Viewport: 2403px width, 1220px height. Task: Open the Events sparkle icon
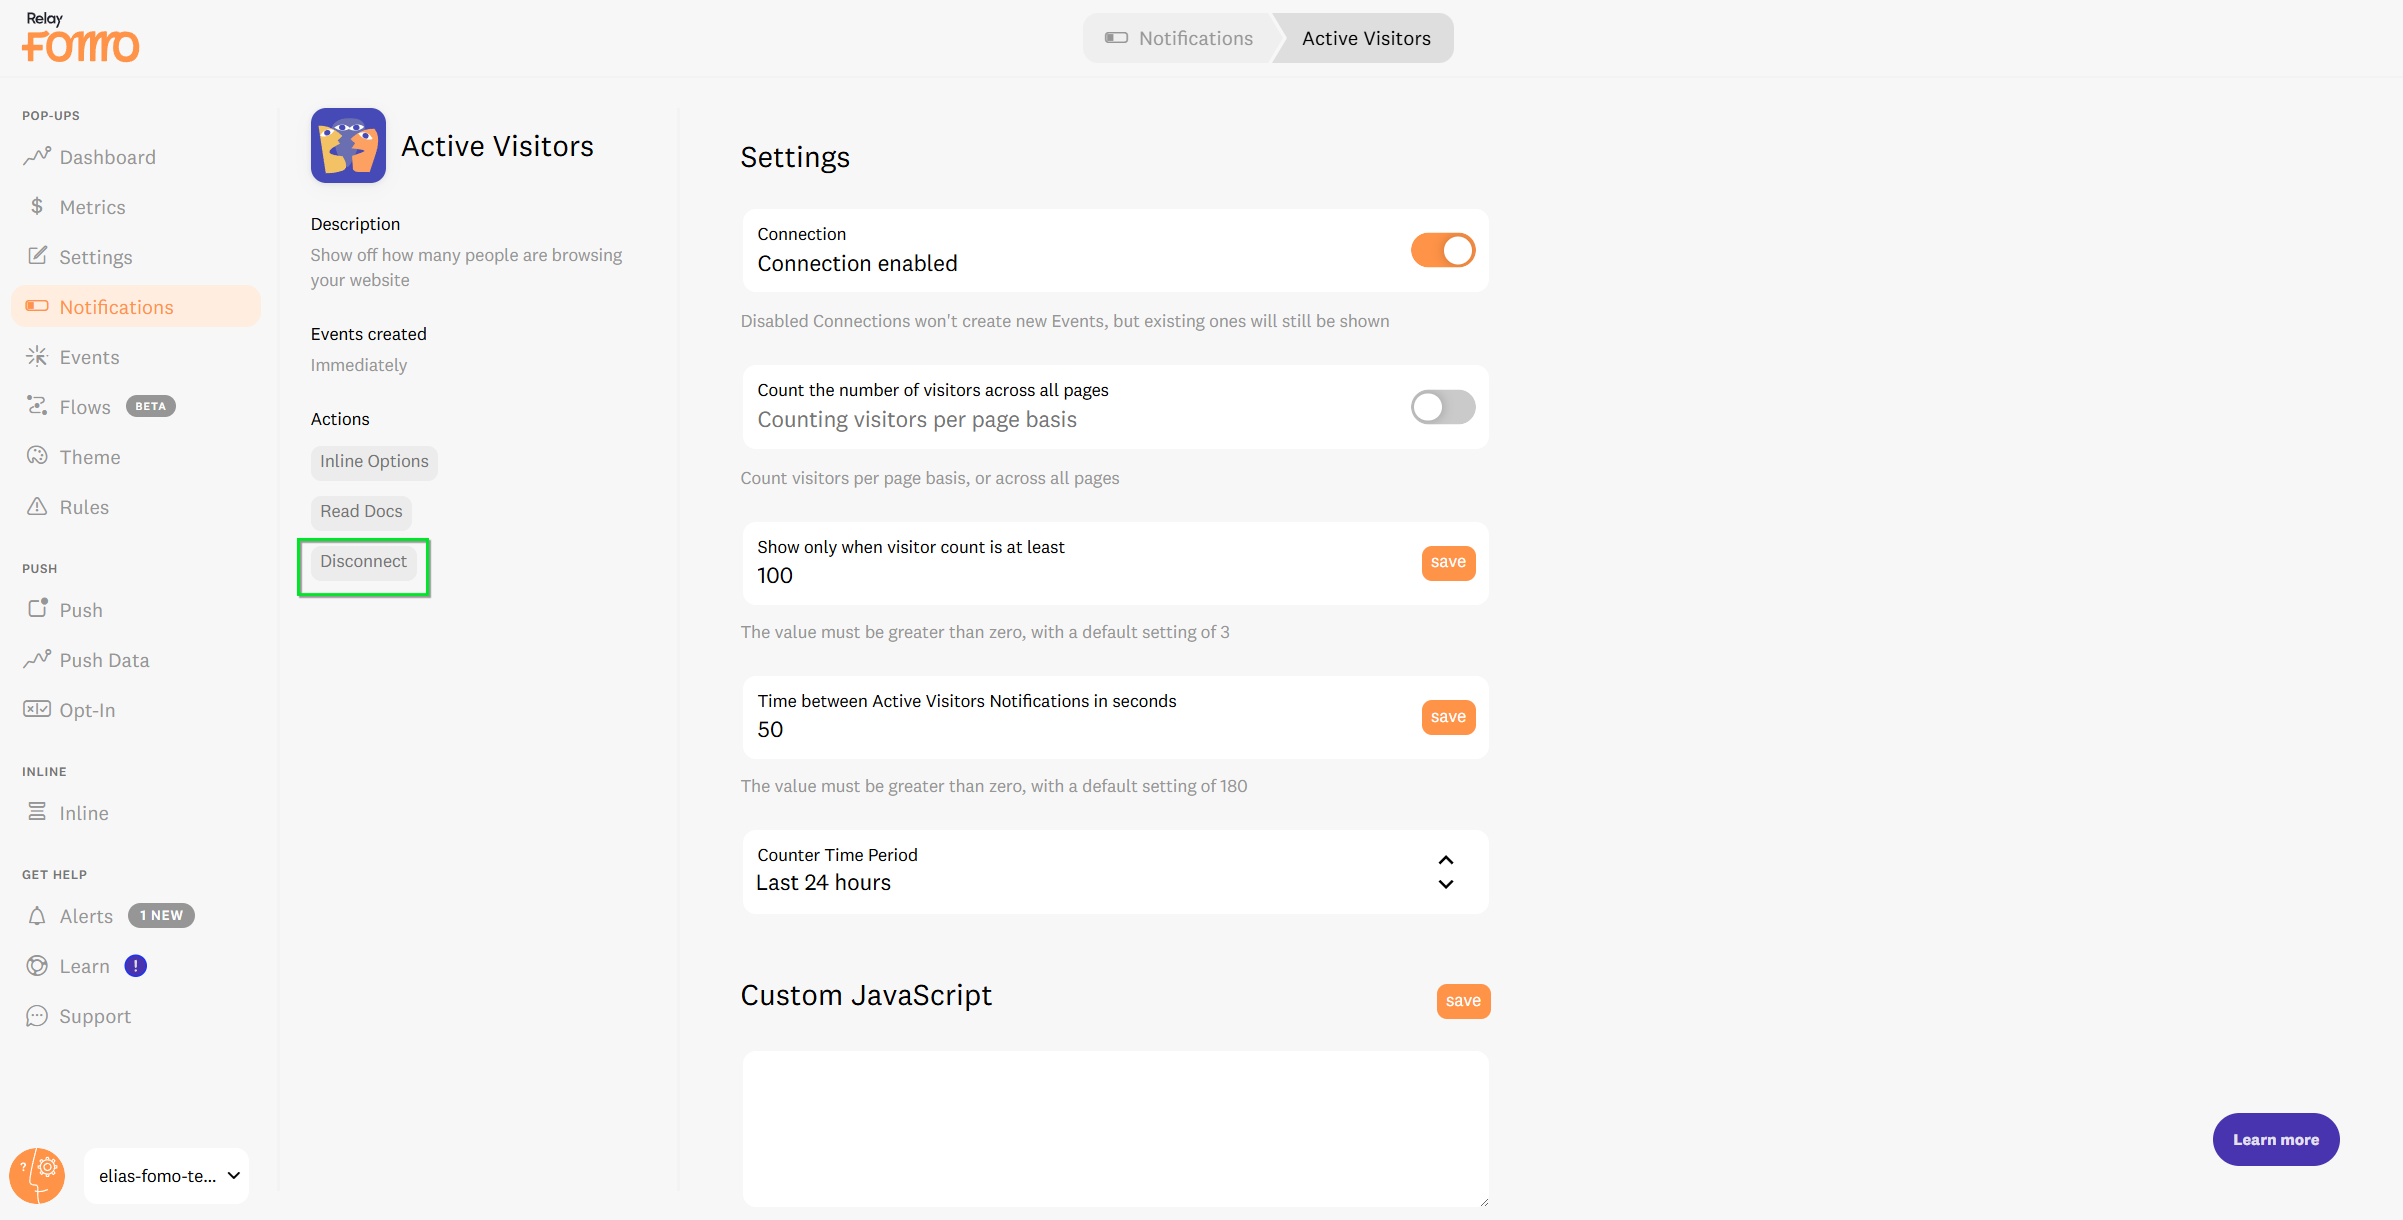click(x=37, y=356)
